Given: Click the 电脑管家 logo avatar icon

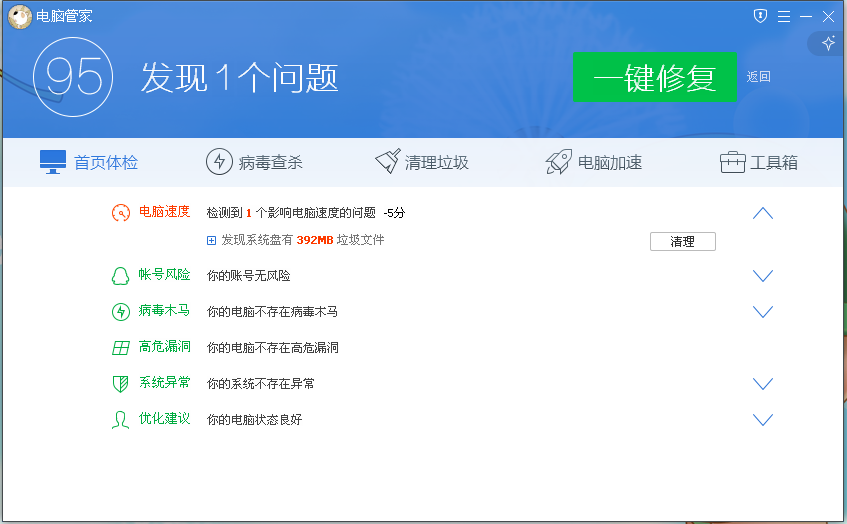Looking at the screenshot, I should (20, 15).
